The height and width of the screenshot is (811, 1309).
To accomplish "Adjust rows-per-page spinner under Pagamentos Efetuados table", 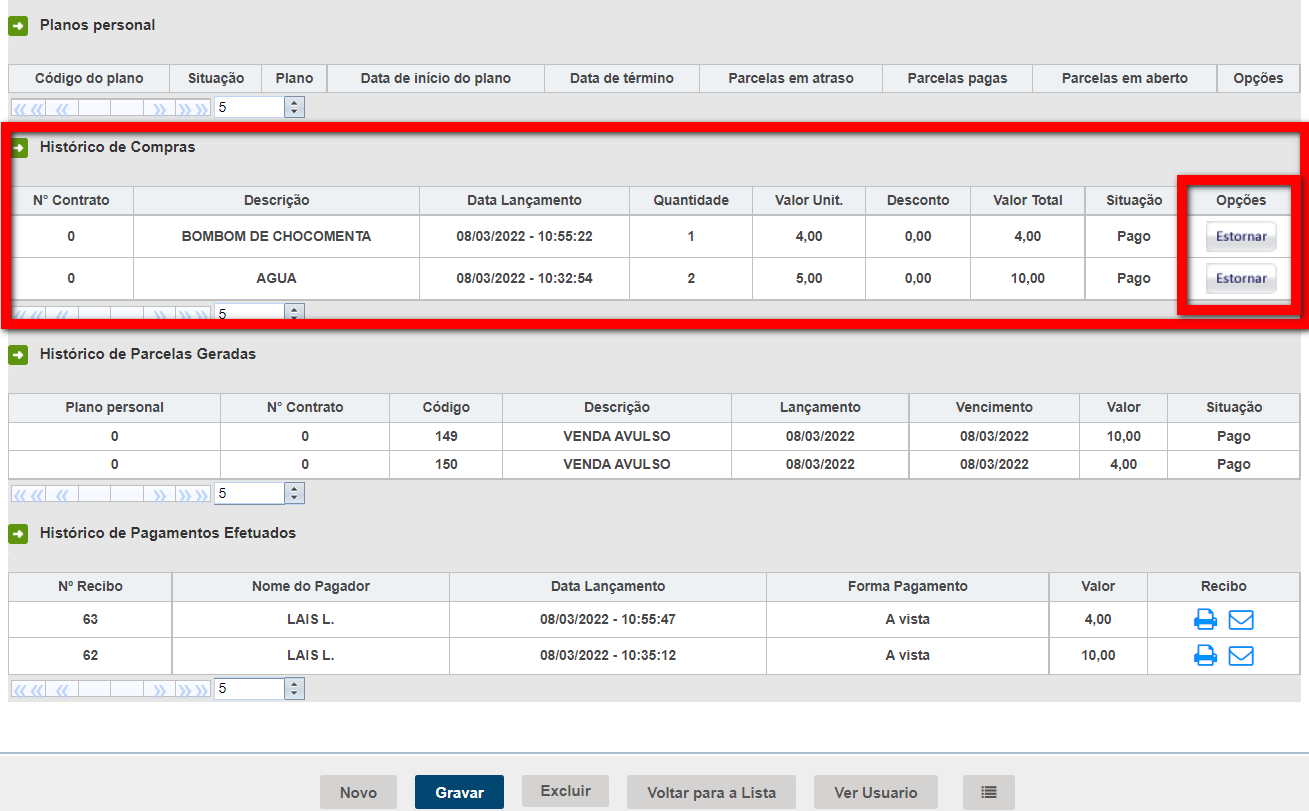I will coord(294,688).
